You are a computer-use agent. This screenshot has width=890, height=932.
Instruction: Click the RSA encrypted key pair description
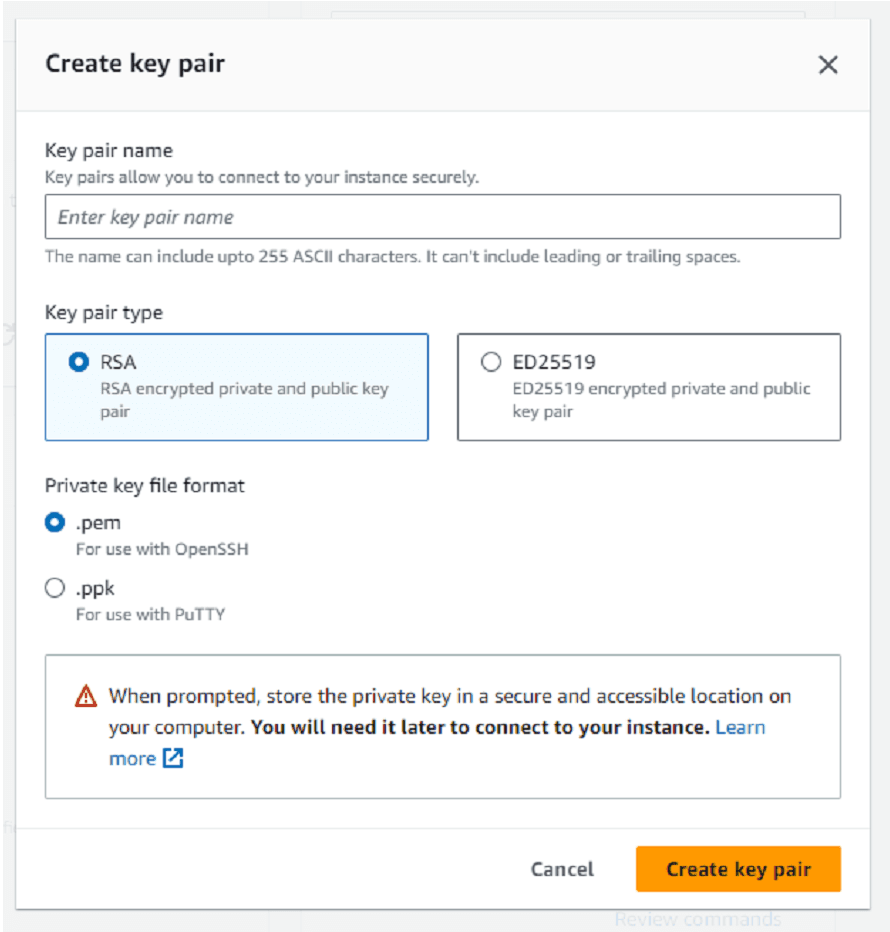[244, 399]
